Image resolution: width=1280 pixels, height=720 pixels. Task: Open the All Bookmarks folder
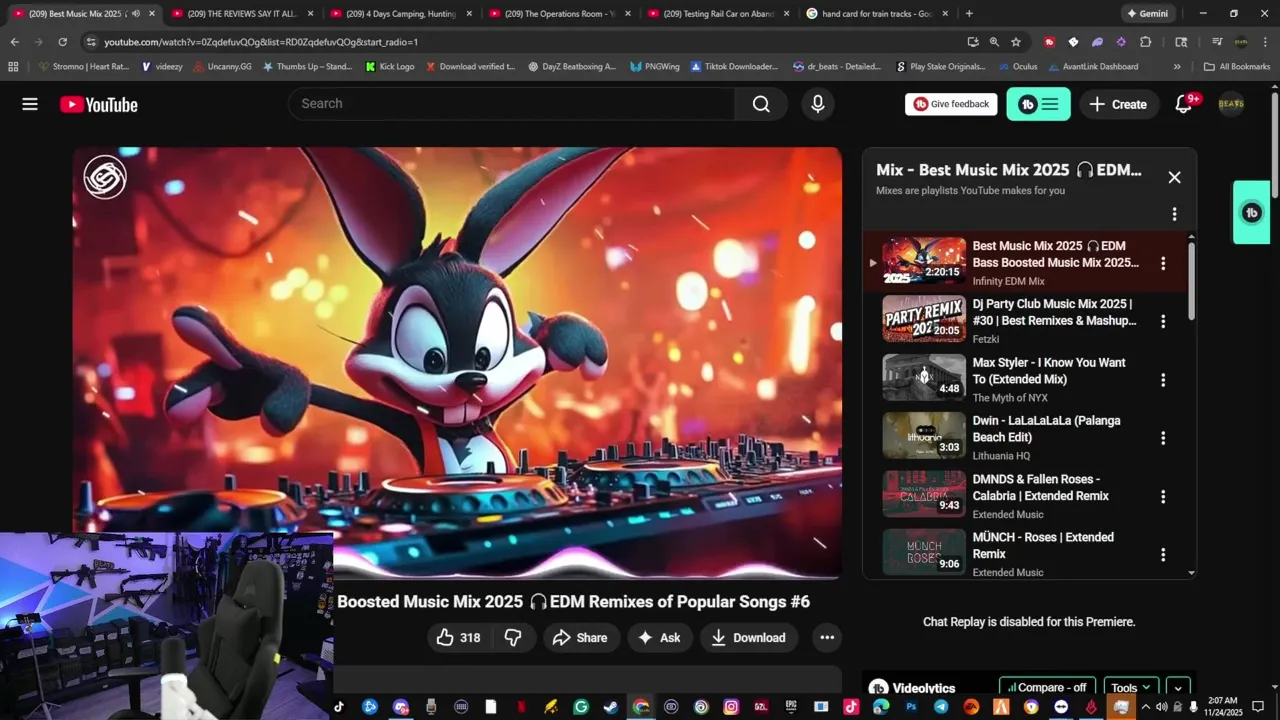pos(1237,67)
